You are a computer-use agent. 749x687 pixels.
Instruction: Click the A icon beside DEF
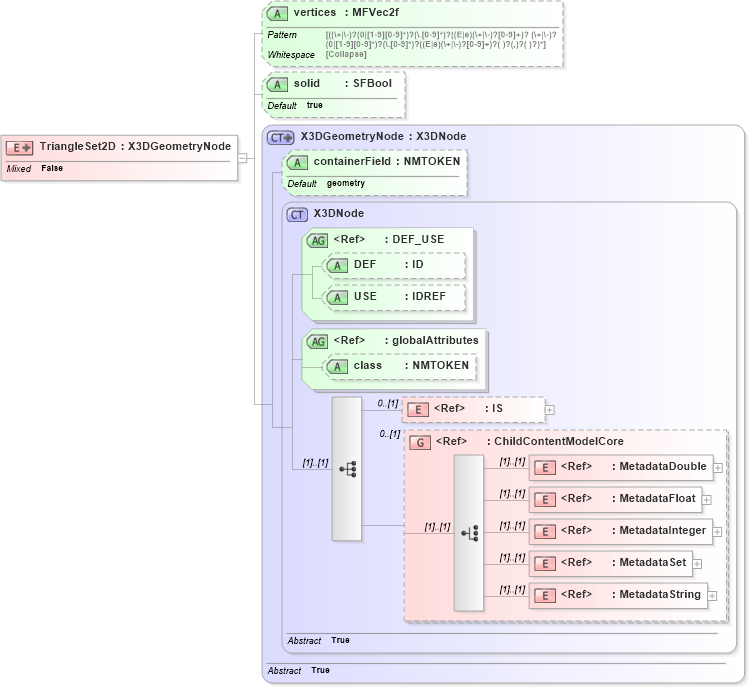337,265
